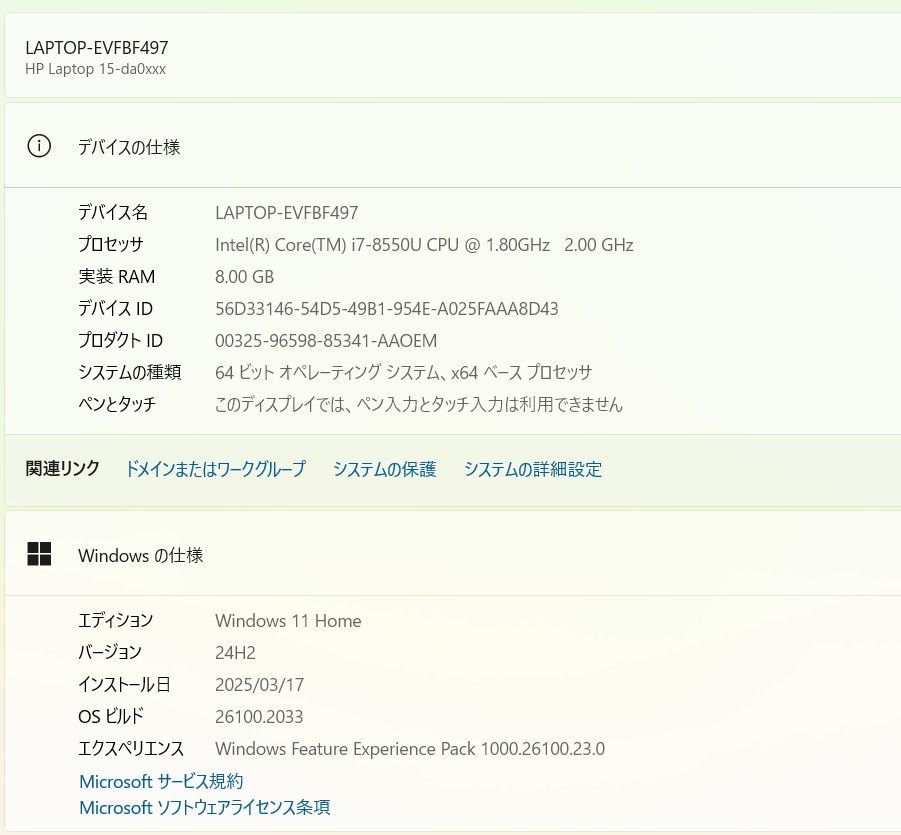
Task: Open システムの保護 link
Action: click(384, 469)
